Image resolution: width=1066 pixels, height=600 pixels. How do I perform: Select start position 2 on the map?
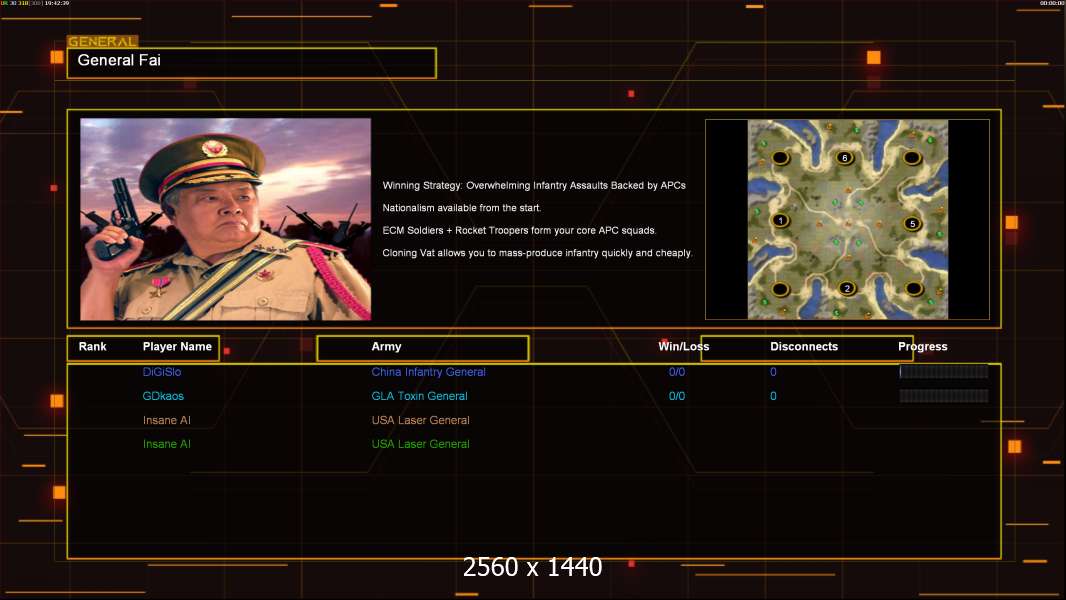(847, 289)
